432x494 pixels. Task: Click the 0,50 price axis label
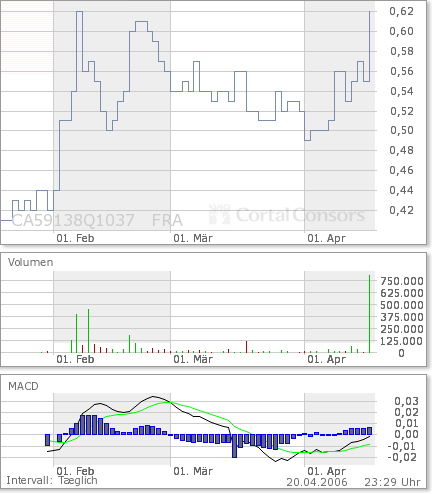pos(402,130)
